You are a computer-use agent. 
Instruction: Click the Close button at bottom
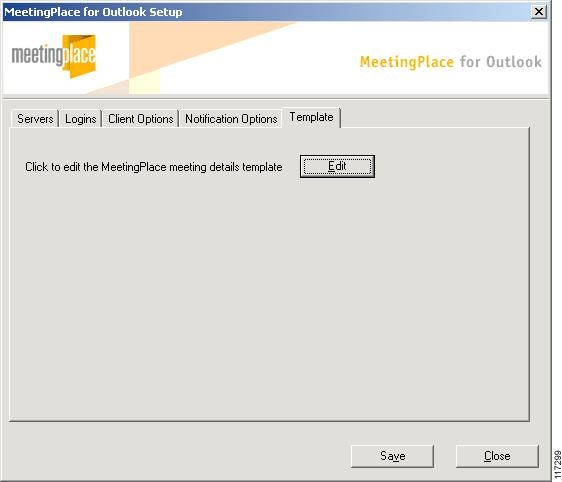click(x=497, y=456)
